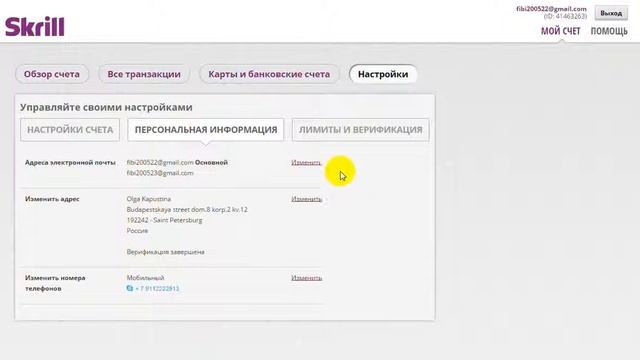
Task: Click the Skype call icon beside phone number
Action: (130, 288)
